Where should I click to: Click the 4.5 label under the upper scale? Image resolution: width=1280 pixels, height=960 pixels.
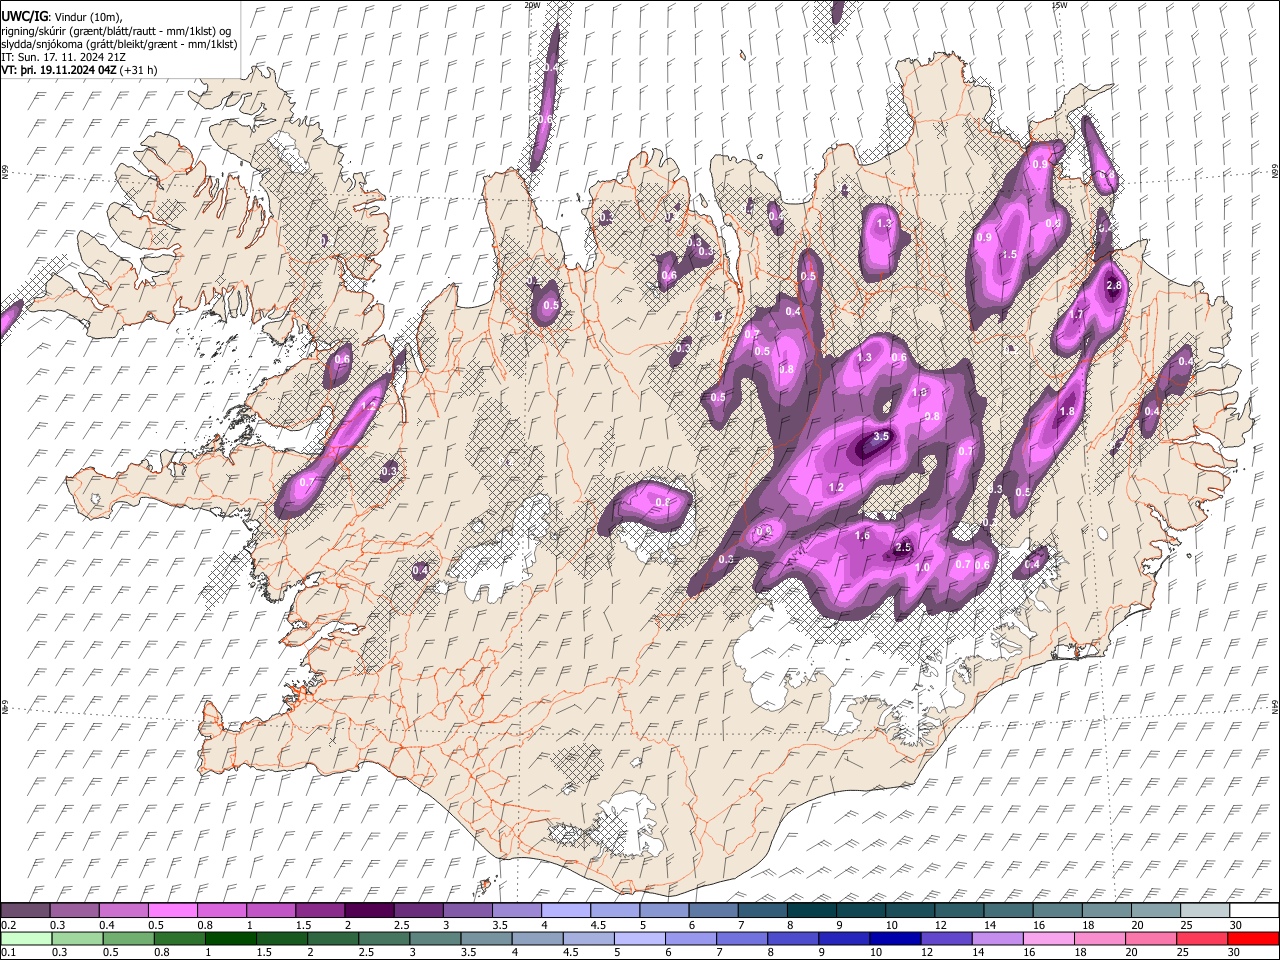click(x=598, y=925)
